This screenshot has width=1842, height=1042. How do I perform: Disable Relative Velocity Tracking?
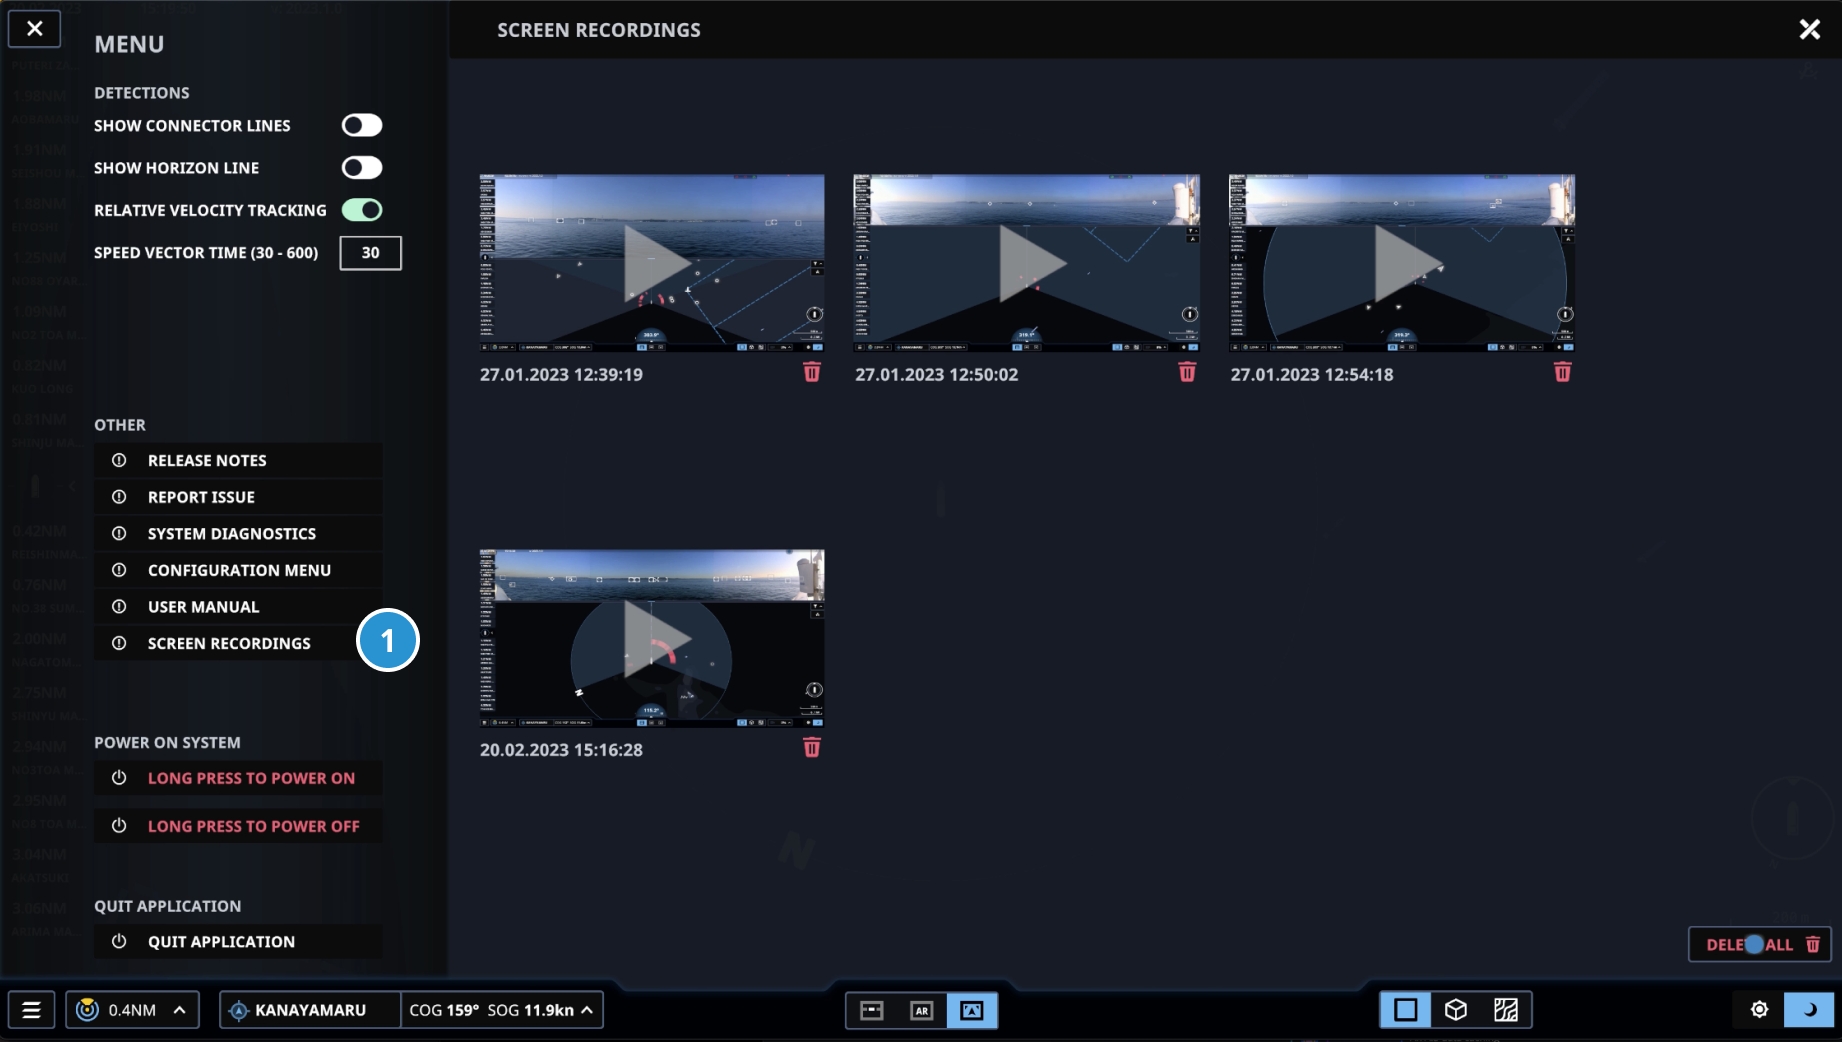click(362, 210)
